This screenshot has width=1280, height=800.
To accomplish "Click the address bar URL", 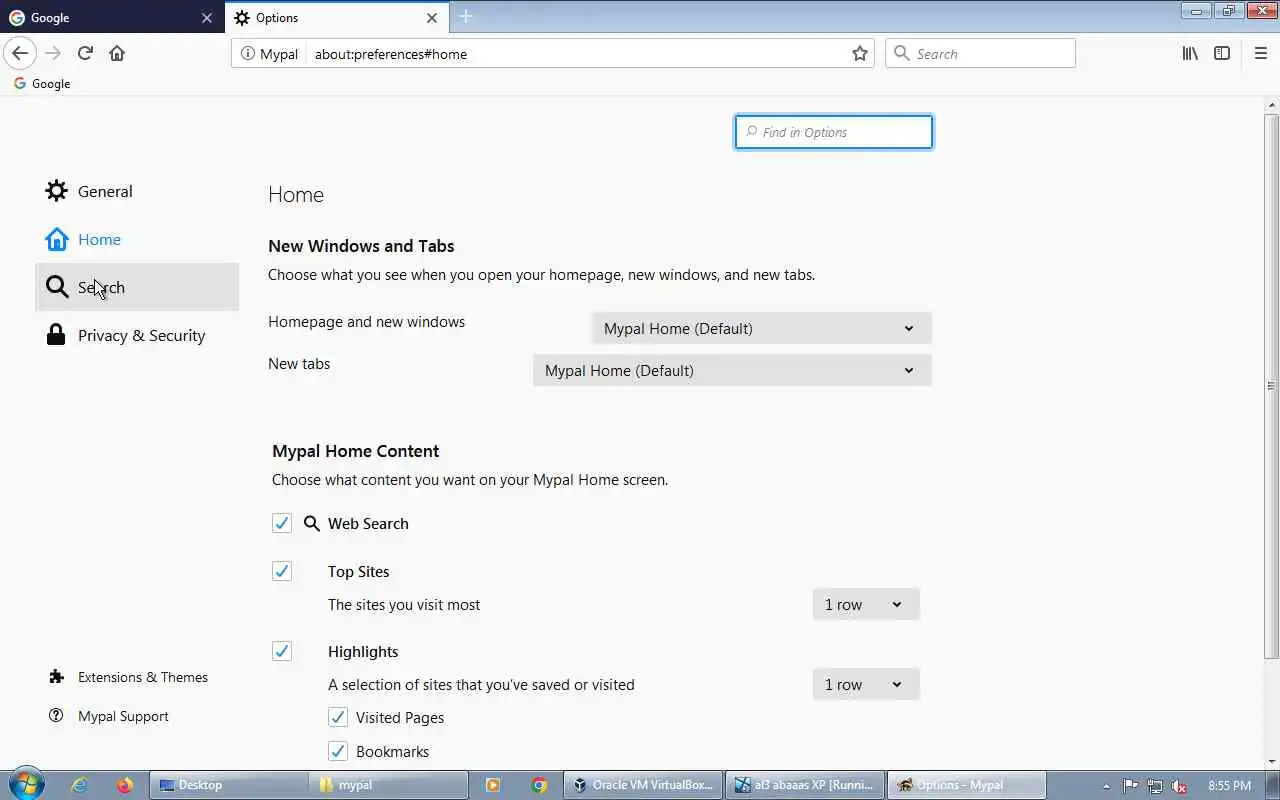I will point(391,54).
